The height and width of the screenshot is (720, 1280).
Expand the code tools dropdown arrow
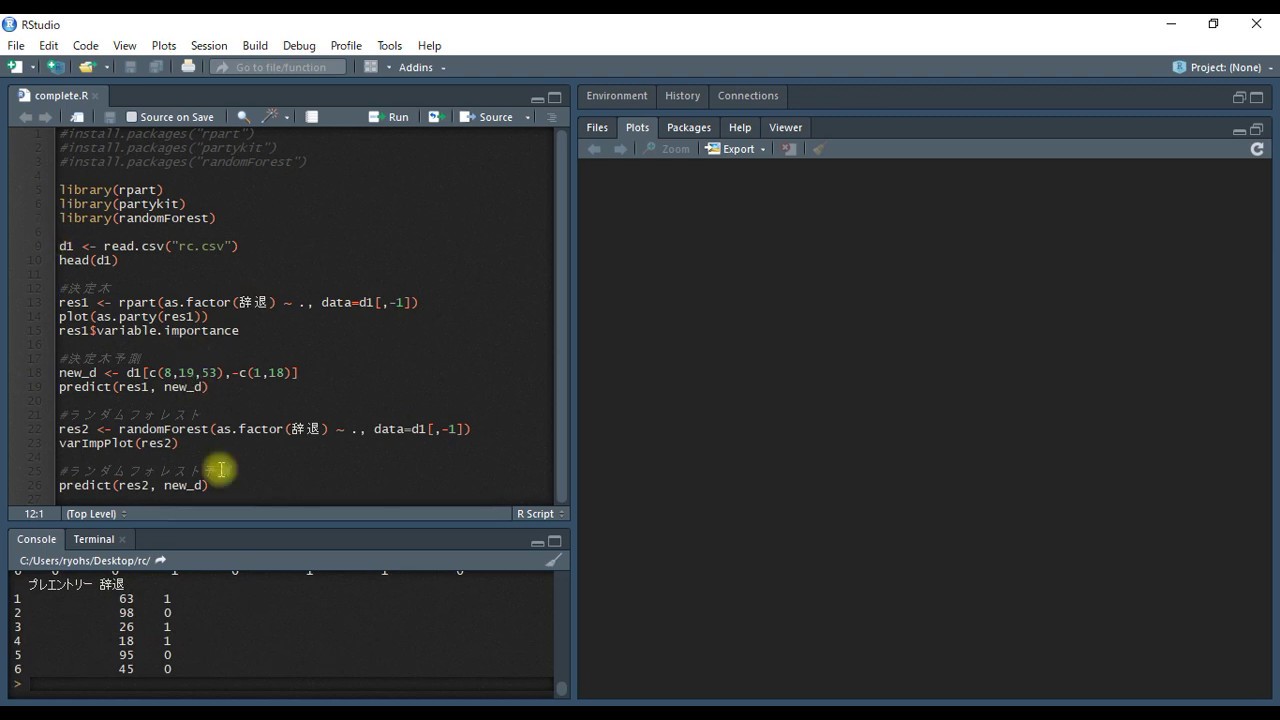coord(287,118)
